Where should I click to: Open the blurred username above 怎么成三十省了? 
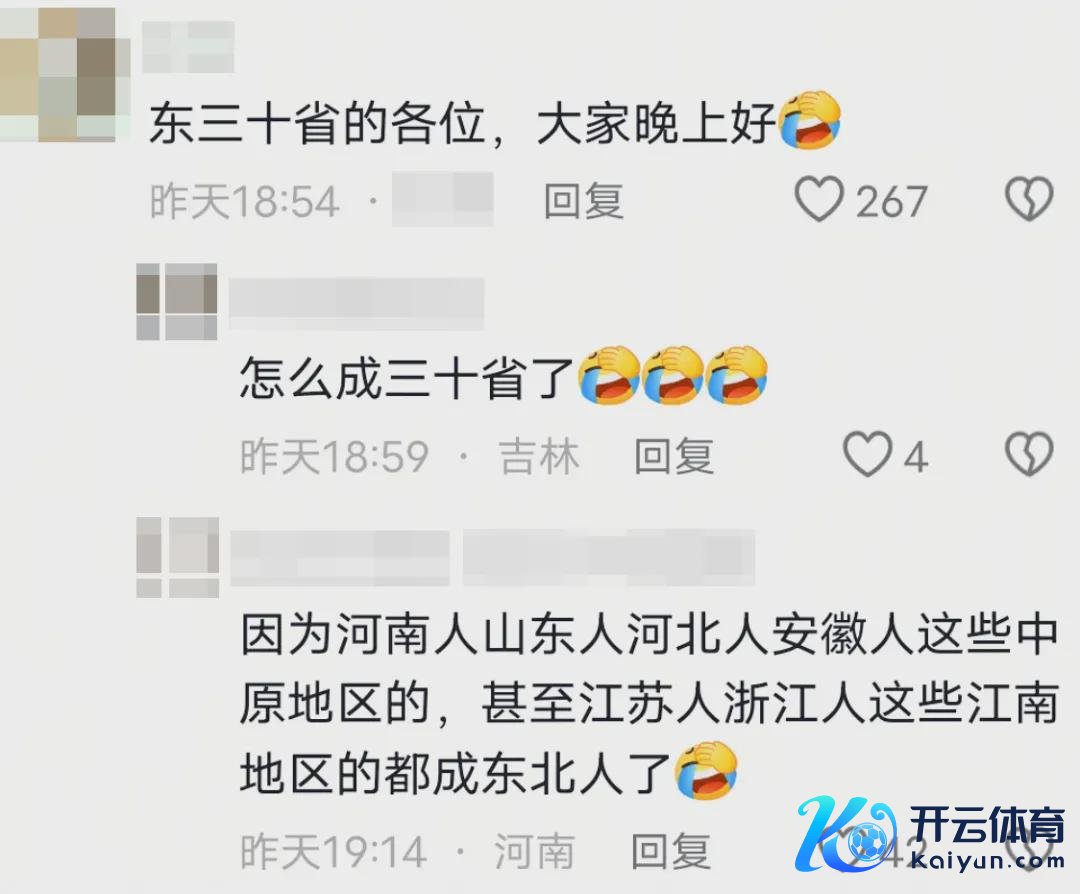click(x=357, y=304)
